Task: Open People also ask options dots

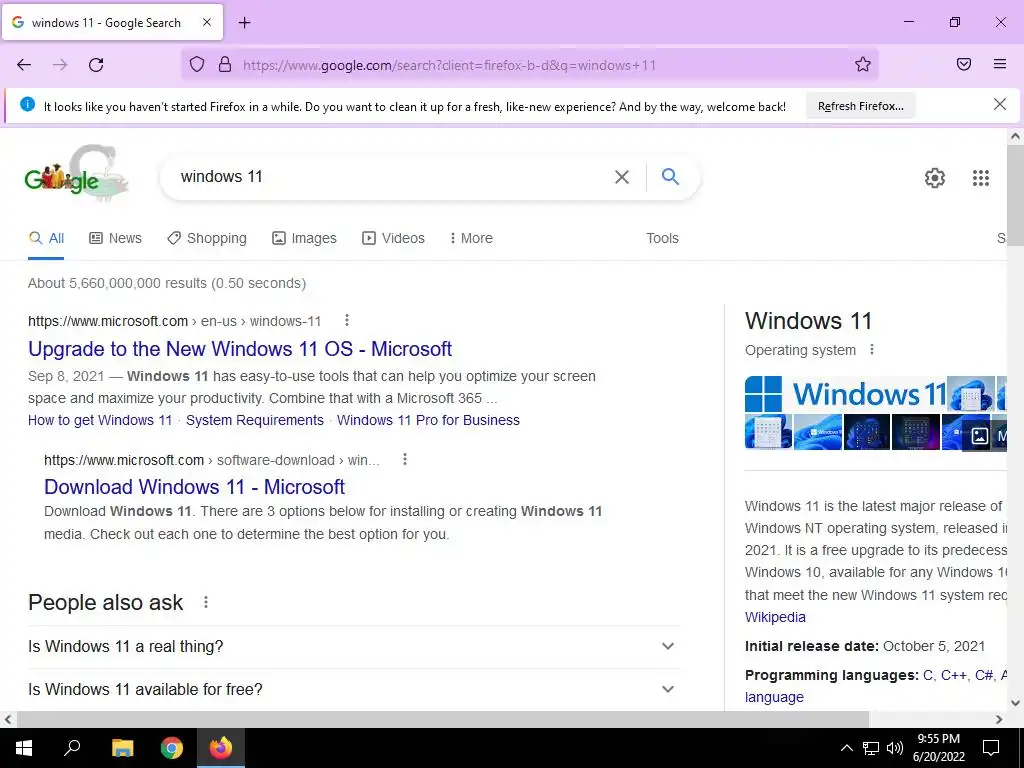Action: coord(206,602)
